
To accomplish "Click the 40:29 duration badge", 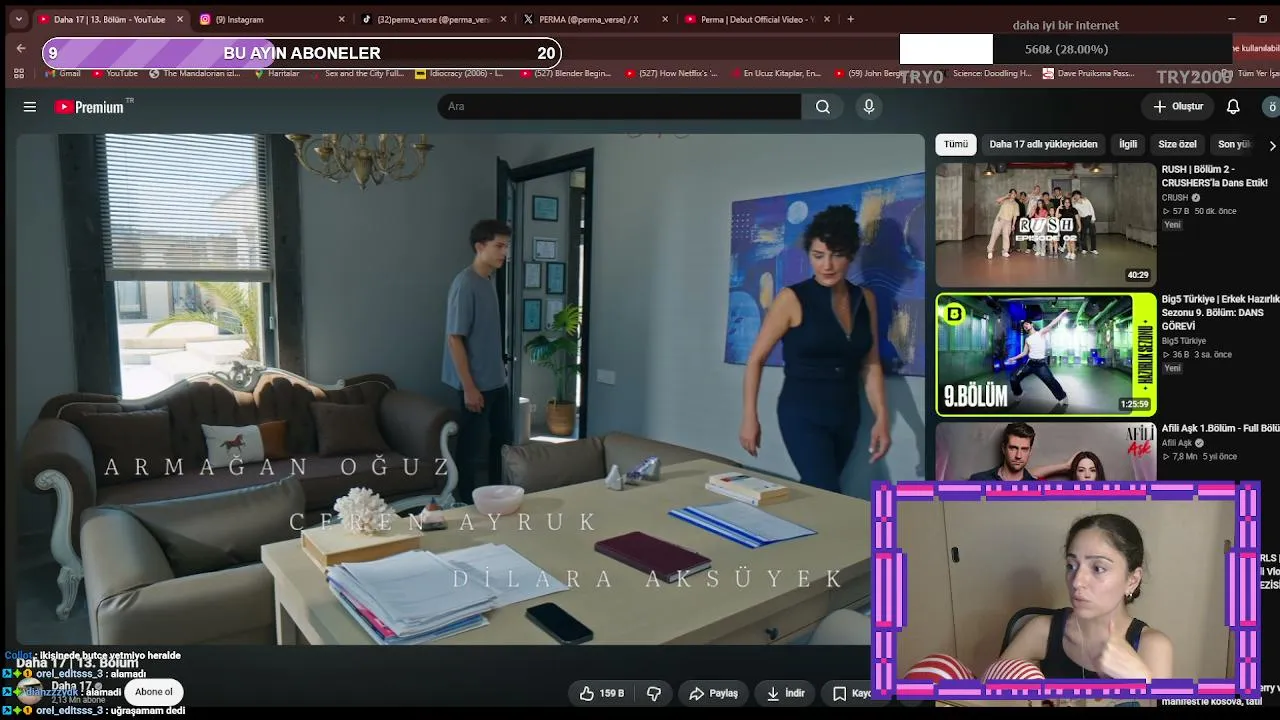I will click(1138, 275).
